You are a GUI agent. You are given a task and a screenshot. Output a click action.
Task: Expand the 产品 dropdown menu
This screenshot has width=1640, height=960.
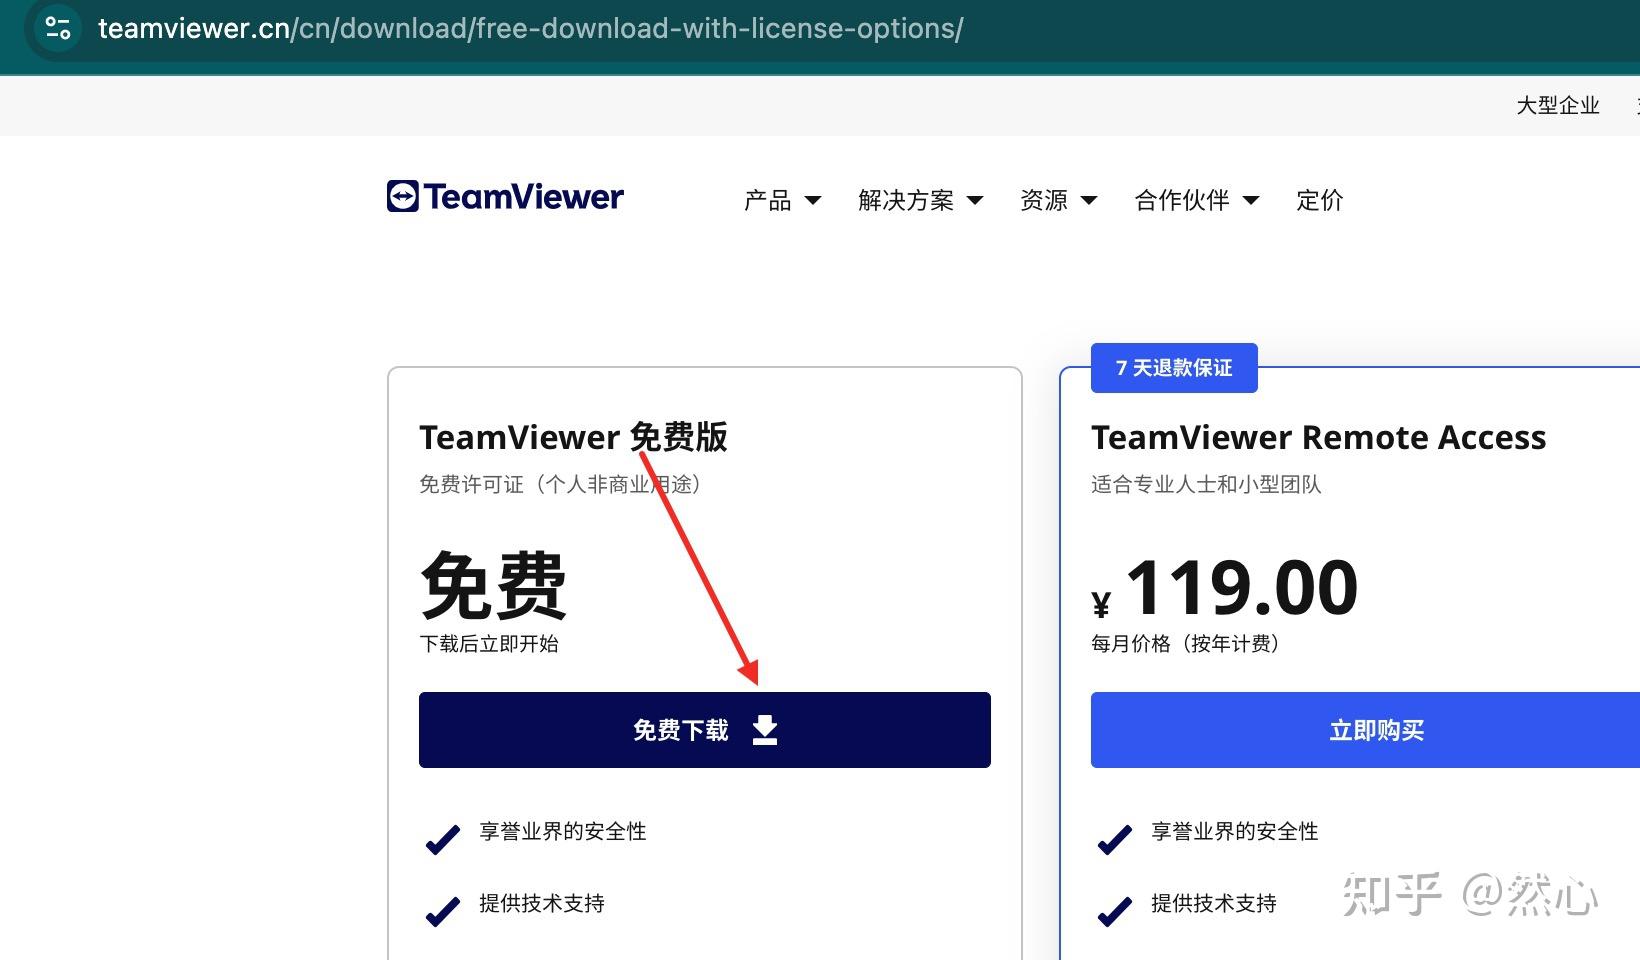click(x=782, y=200)
